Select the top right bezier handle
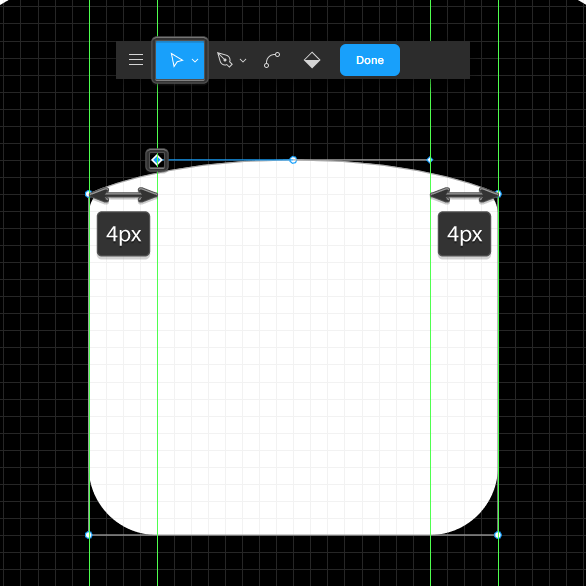586x586 pixels. [x=430, y=160]
